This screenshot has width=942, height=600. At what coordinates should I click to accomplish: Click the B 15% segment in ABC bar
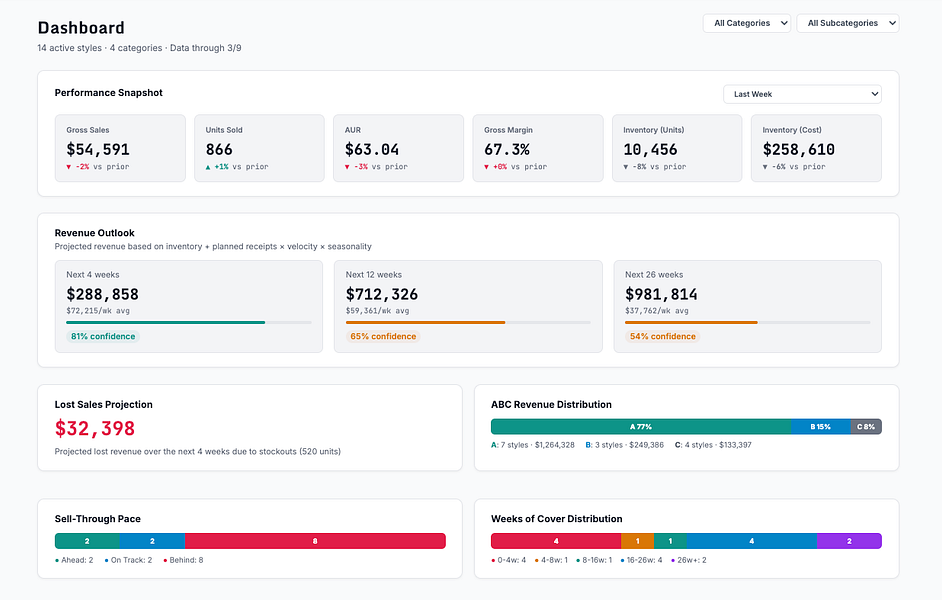[x=820, y=426]
